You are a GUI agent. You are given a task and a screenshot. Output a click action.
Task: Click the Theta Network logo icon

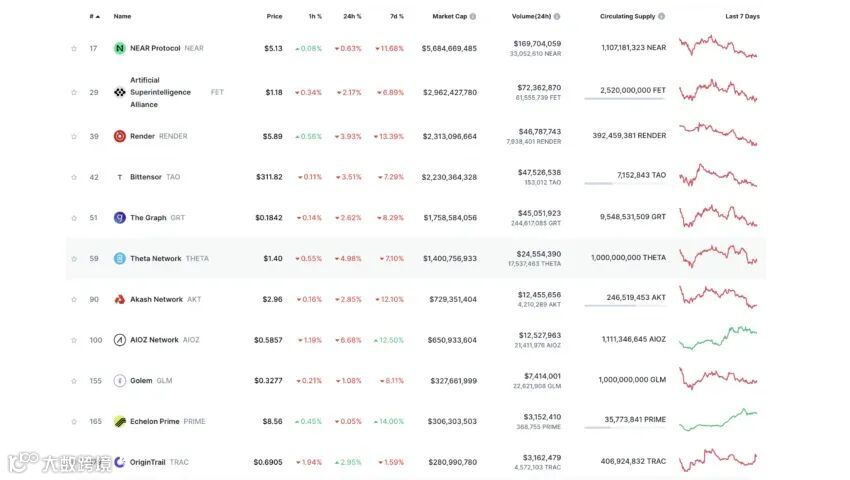(120, 258)
